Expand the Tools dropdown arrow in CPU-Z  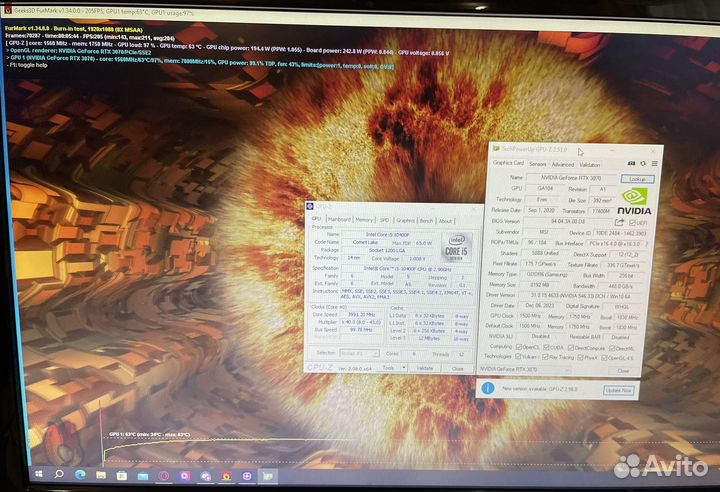click(404, 368)
